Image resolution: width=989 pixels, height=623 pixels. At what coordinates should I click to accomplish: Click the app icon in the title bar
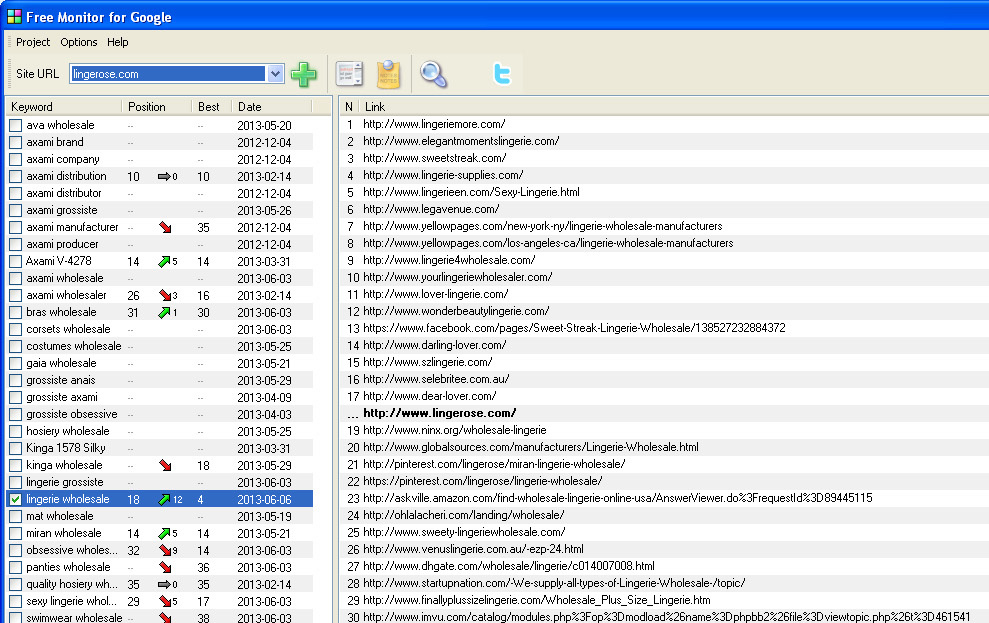(x=14, y=17)
